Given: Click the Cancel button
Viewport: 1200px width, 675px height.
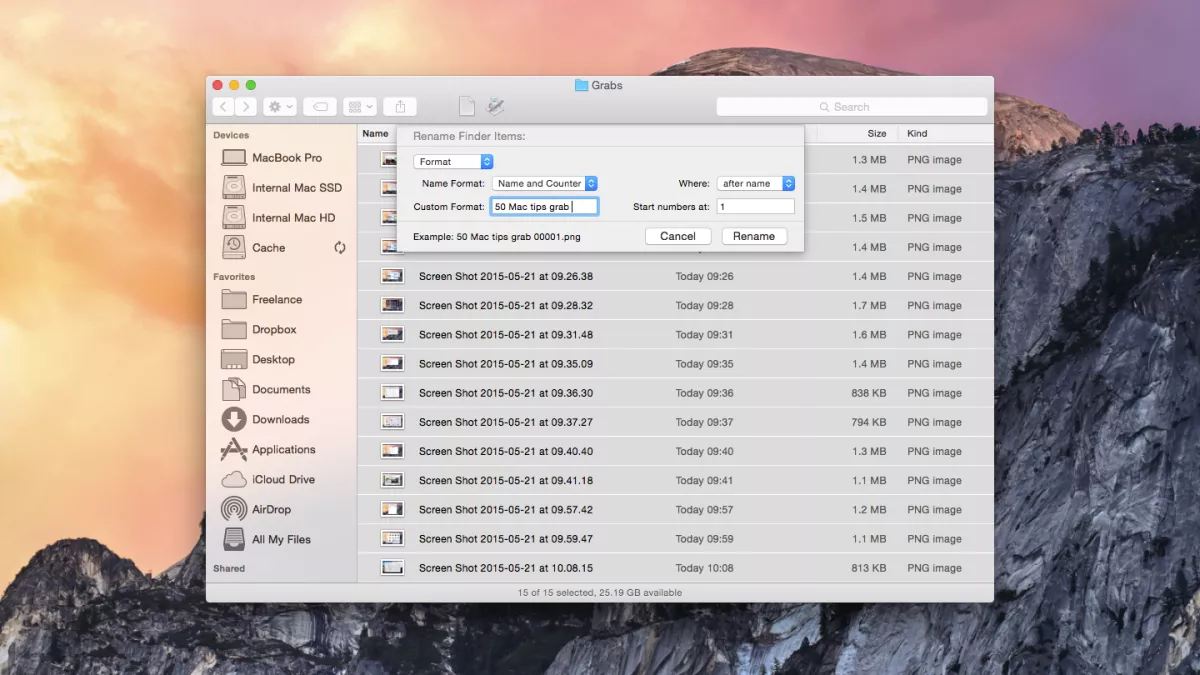Looking at the screenshot, I should [678, 236].
